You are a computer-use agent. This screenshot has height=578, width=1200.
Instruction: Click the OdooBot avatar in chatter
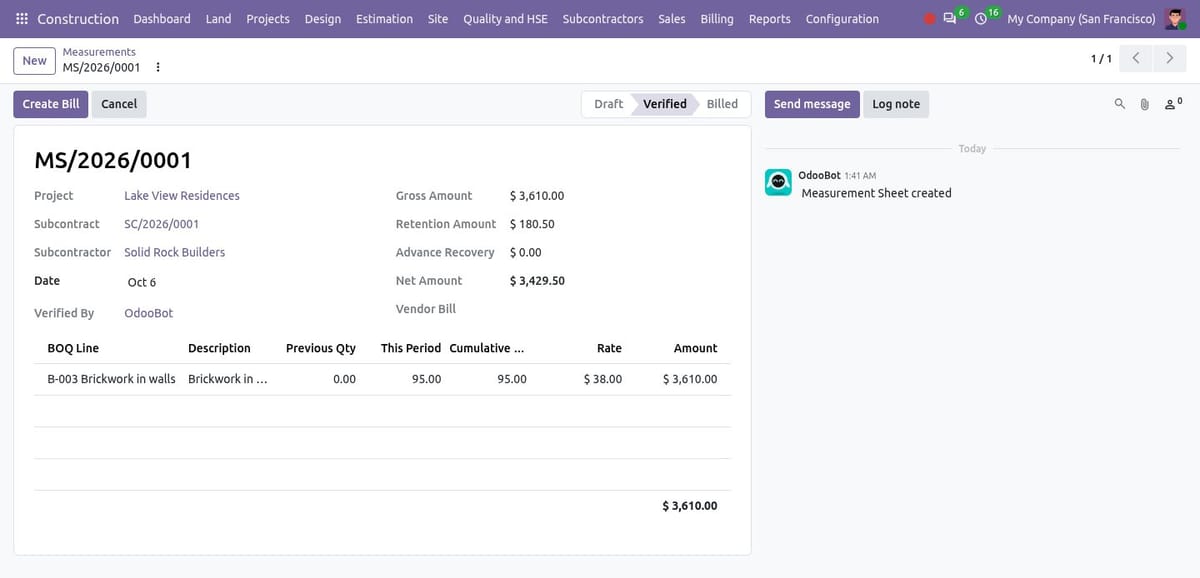(x=778, y=182)
